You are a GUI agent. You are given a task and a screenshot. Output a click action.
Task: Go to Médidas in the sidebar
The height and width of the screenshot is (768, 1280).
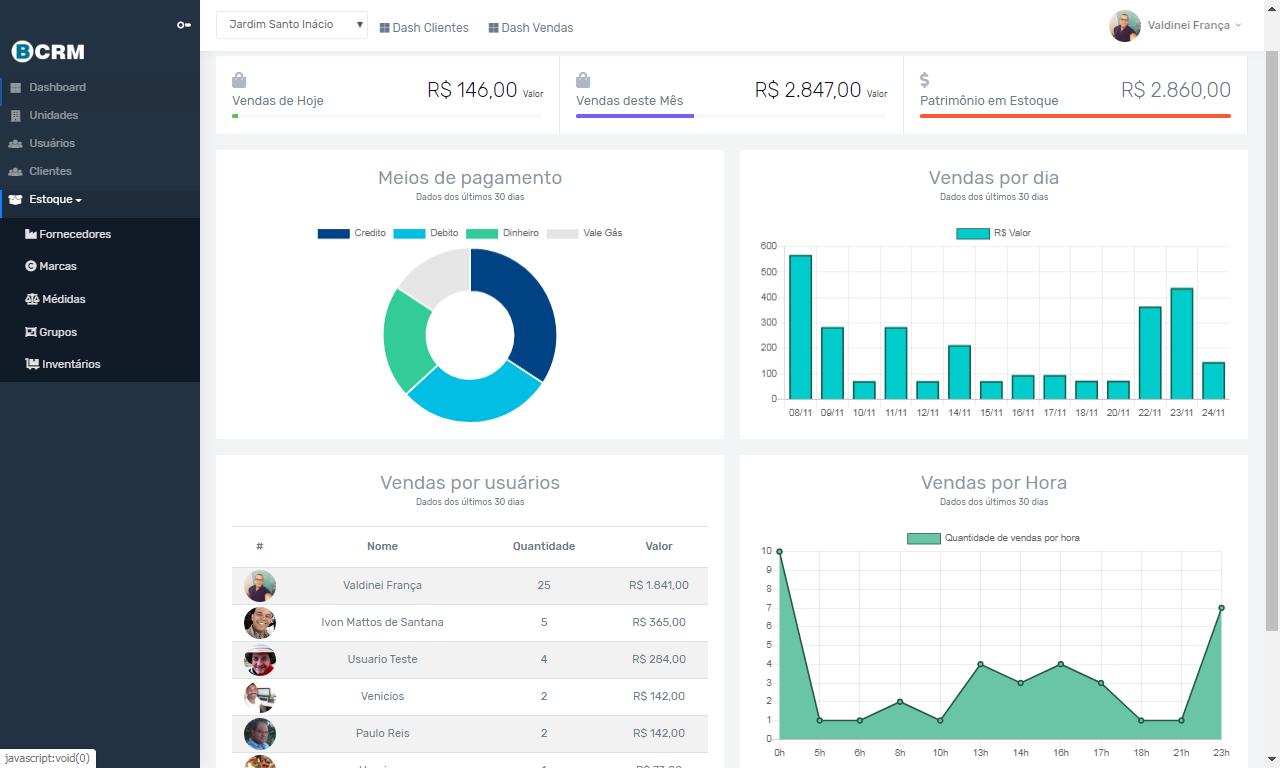(55, 299)
